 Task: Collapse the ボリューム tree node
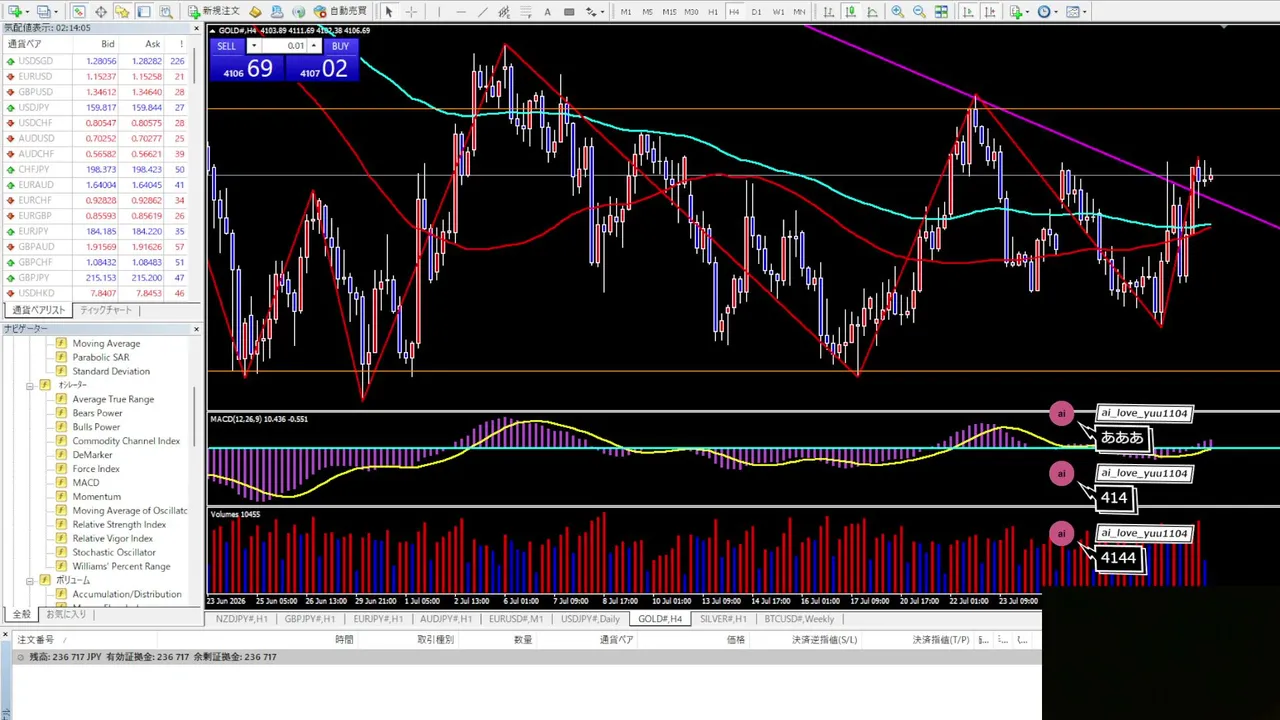tap(30, 581)
